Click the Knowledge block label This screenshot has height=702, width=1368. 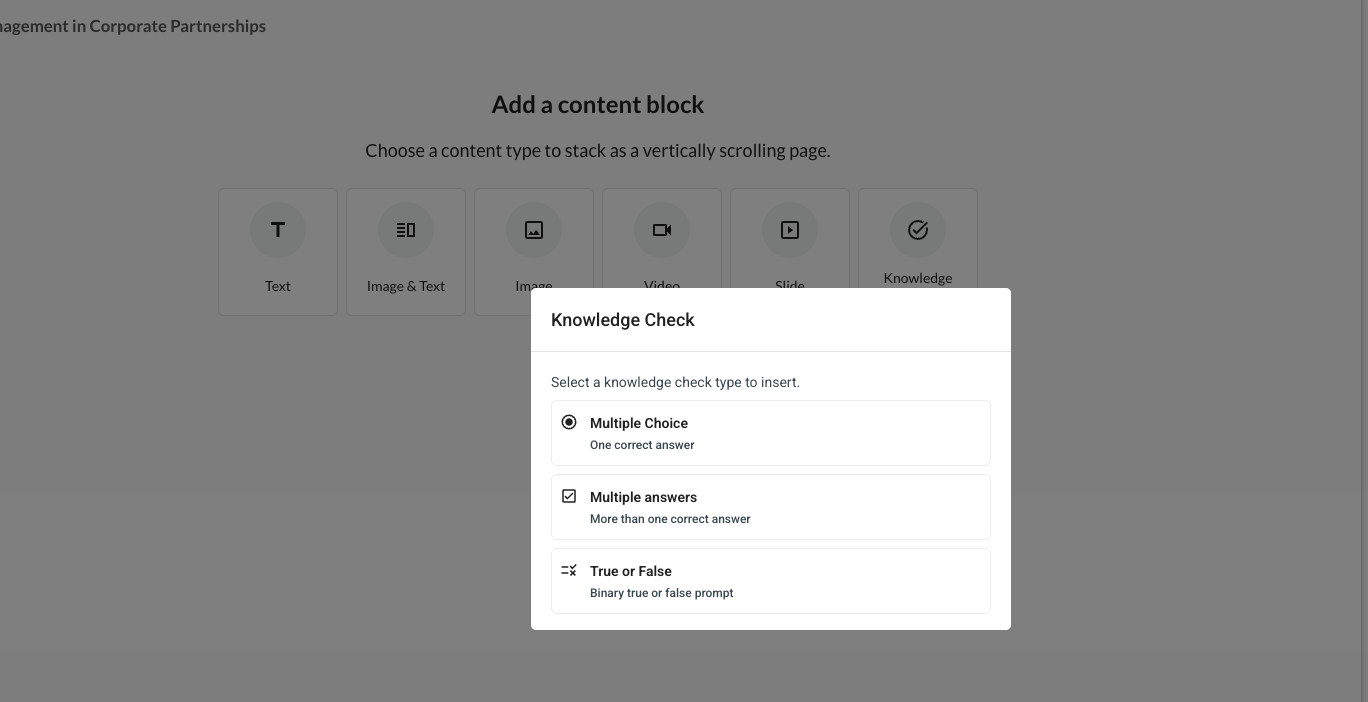pos(918,278)
